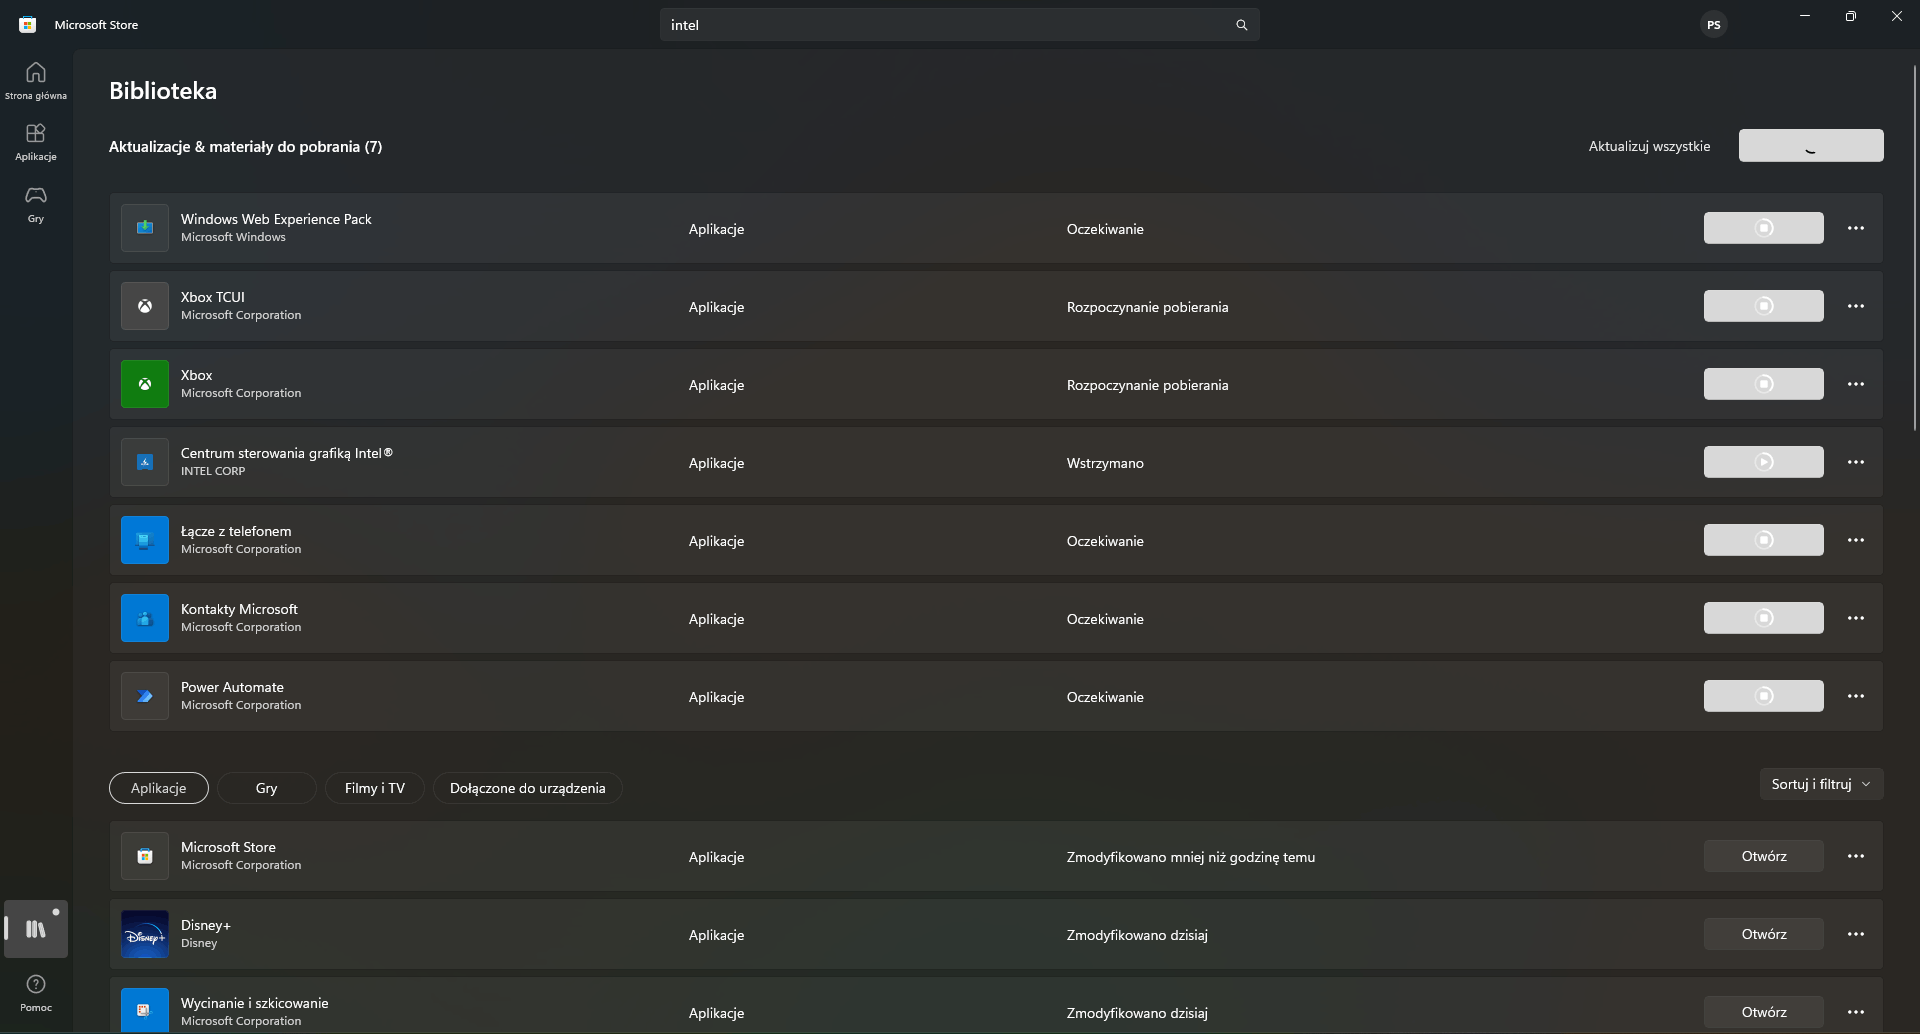This screenshot has width=1920, height=1034.
Task: Open the PS user profile avatar
Action: pos(1714,25)
